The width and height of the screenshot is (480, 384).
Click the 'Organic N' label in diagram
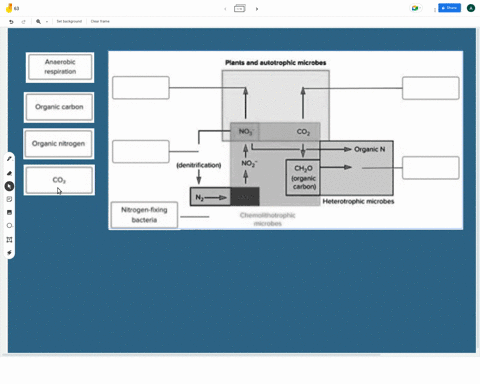[369, 149]
